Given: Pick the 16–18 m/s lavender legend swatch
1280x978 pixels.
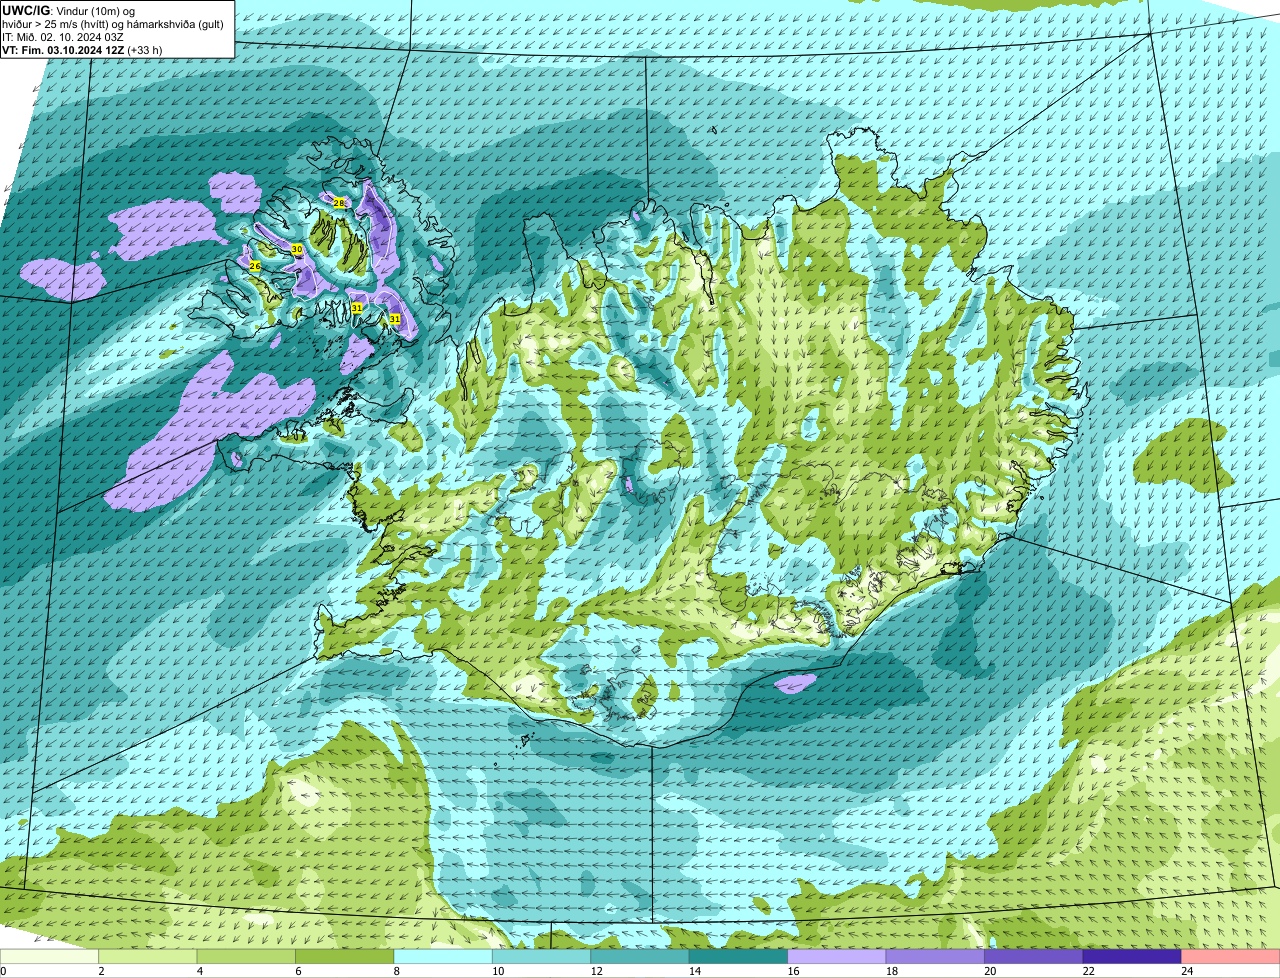Looking at the screenshot, I should [x=839, y=956].
